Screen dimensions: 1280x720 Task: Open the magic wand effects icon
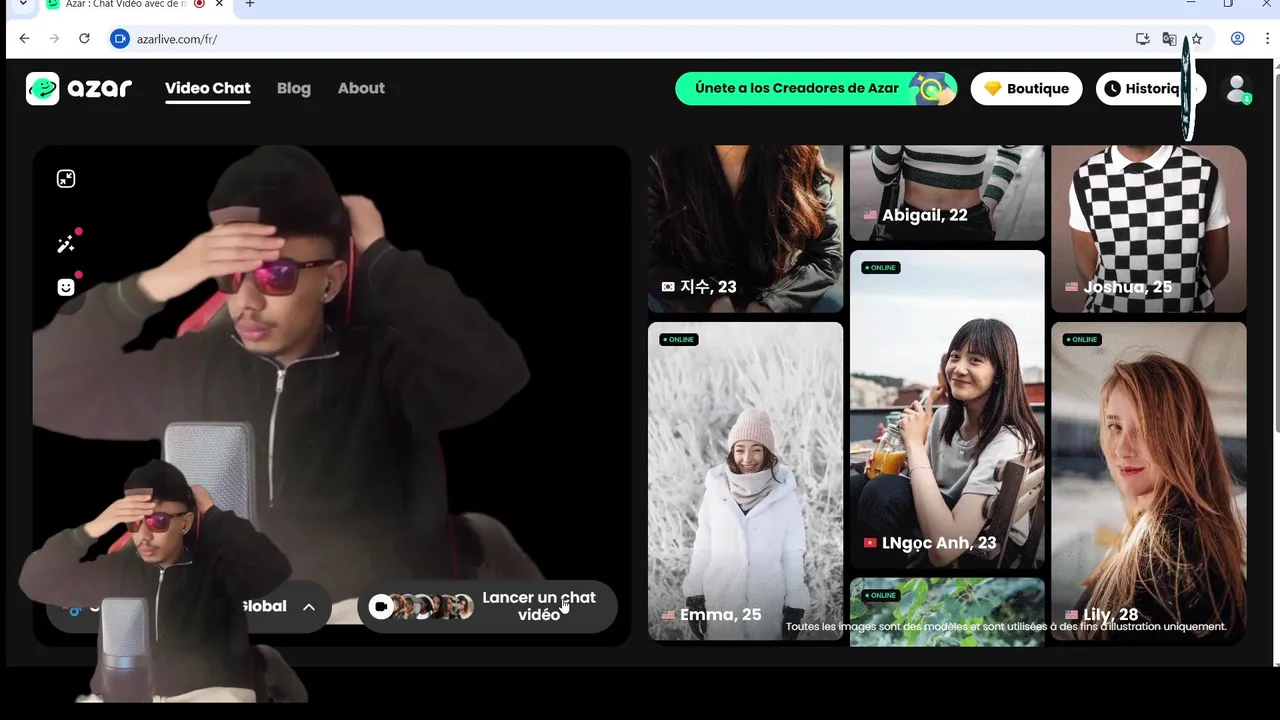pyautogui.click(x=66, y=244)
